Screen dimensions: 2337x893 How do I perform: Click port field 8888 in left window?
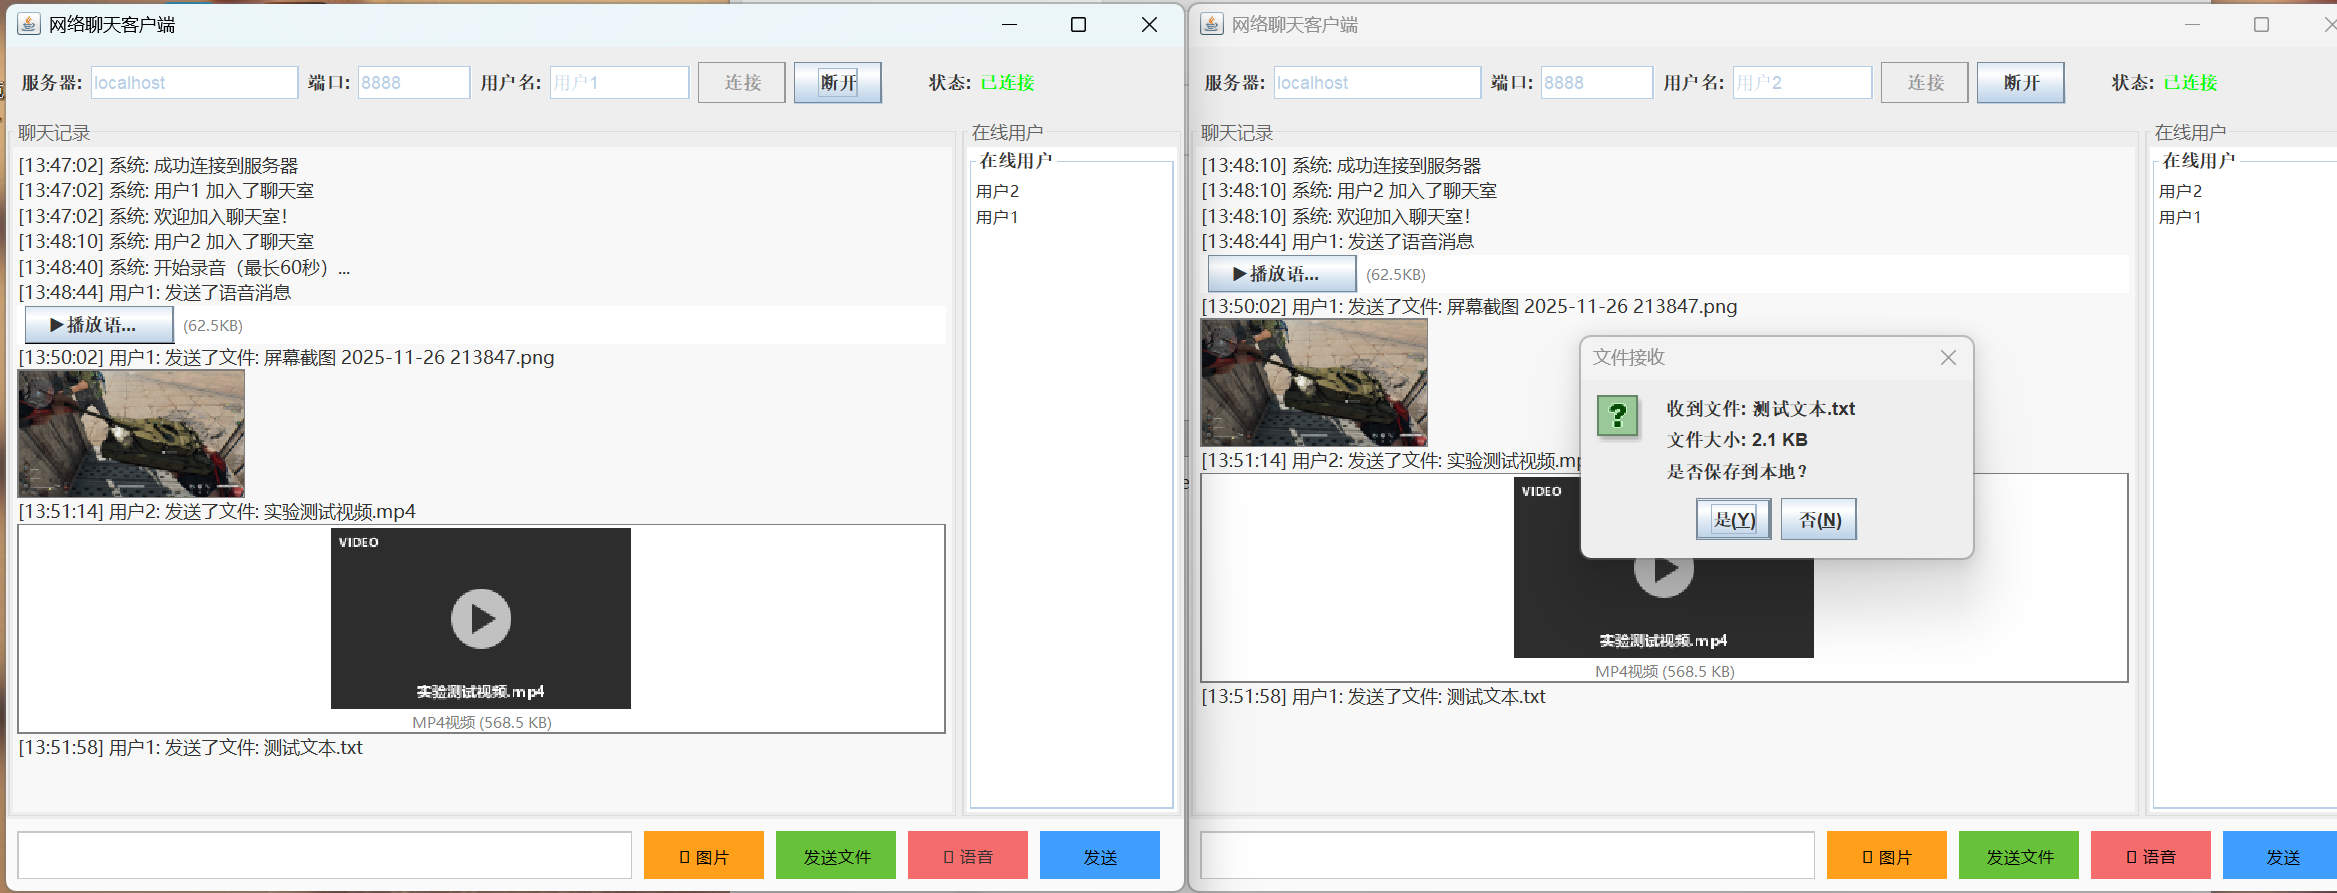(x=414, y=83)
